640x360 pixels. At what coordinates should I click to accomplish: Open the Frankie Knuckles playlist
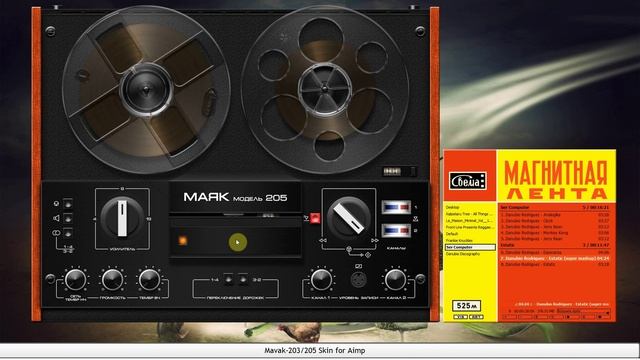459,240
